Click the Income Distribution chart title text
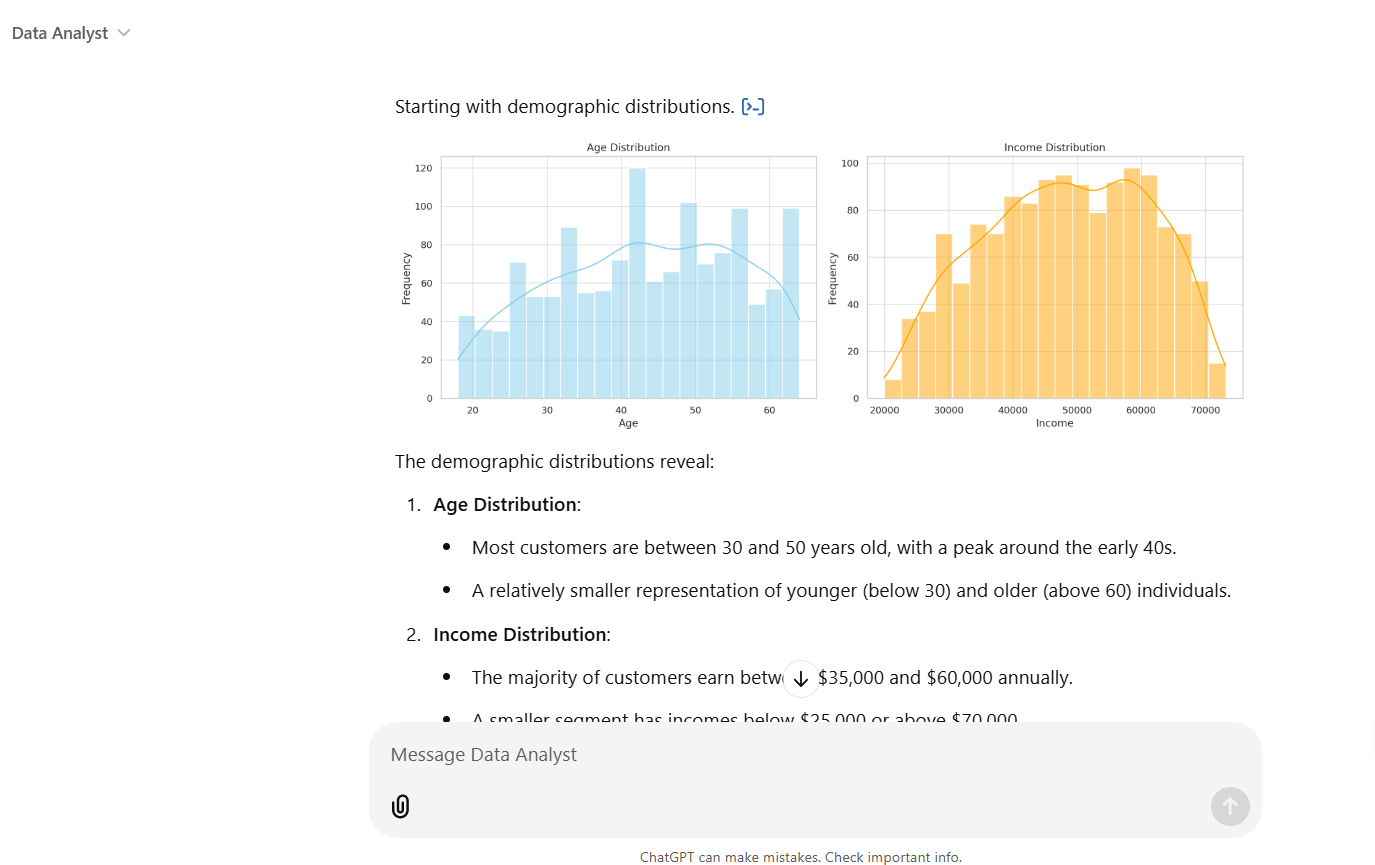This screenshot has height=865, width=1375. coord(1055,147)
